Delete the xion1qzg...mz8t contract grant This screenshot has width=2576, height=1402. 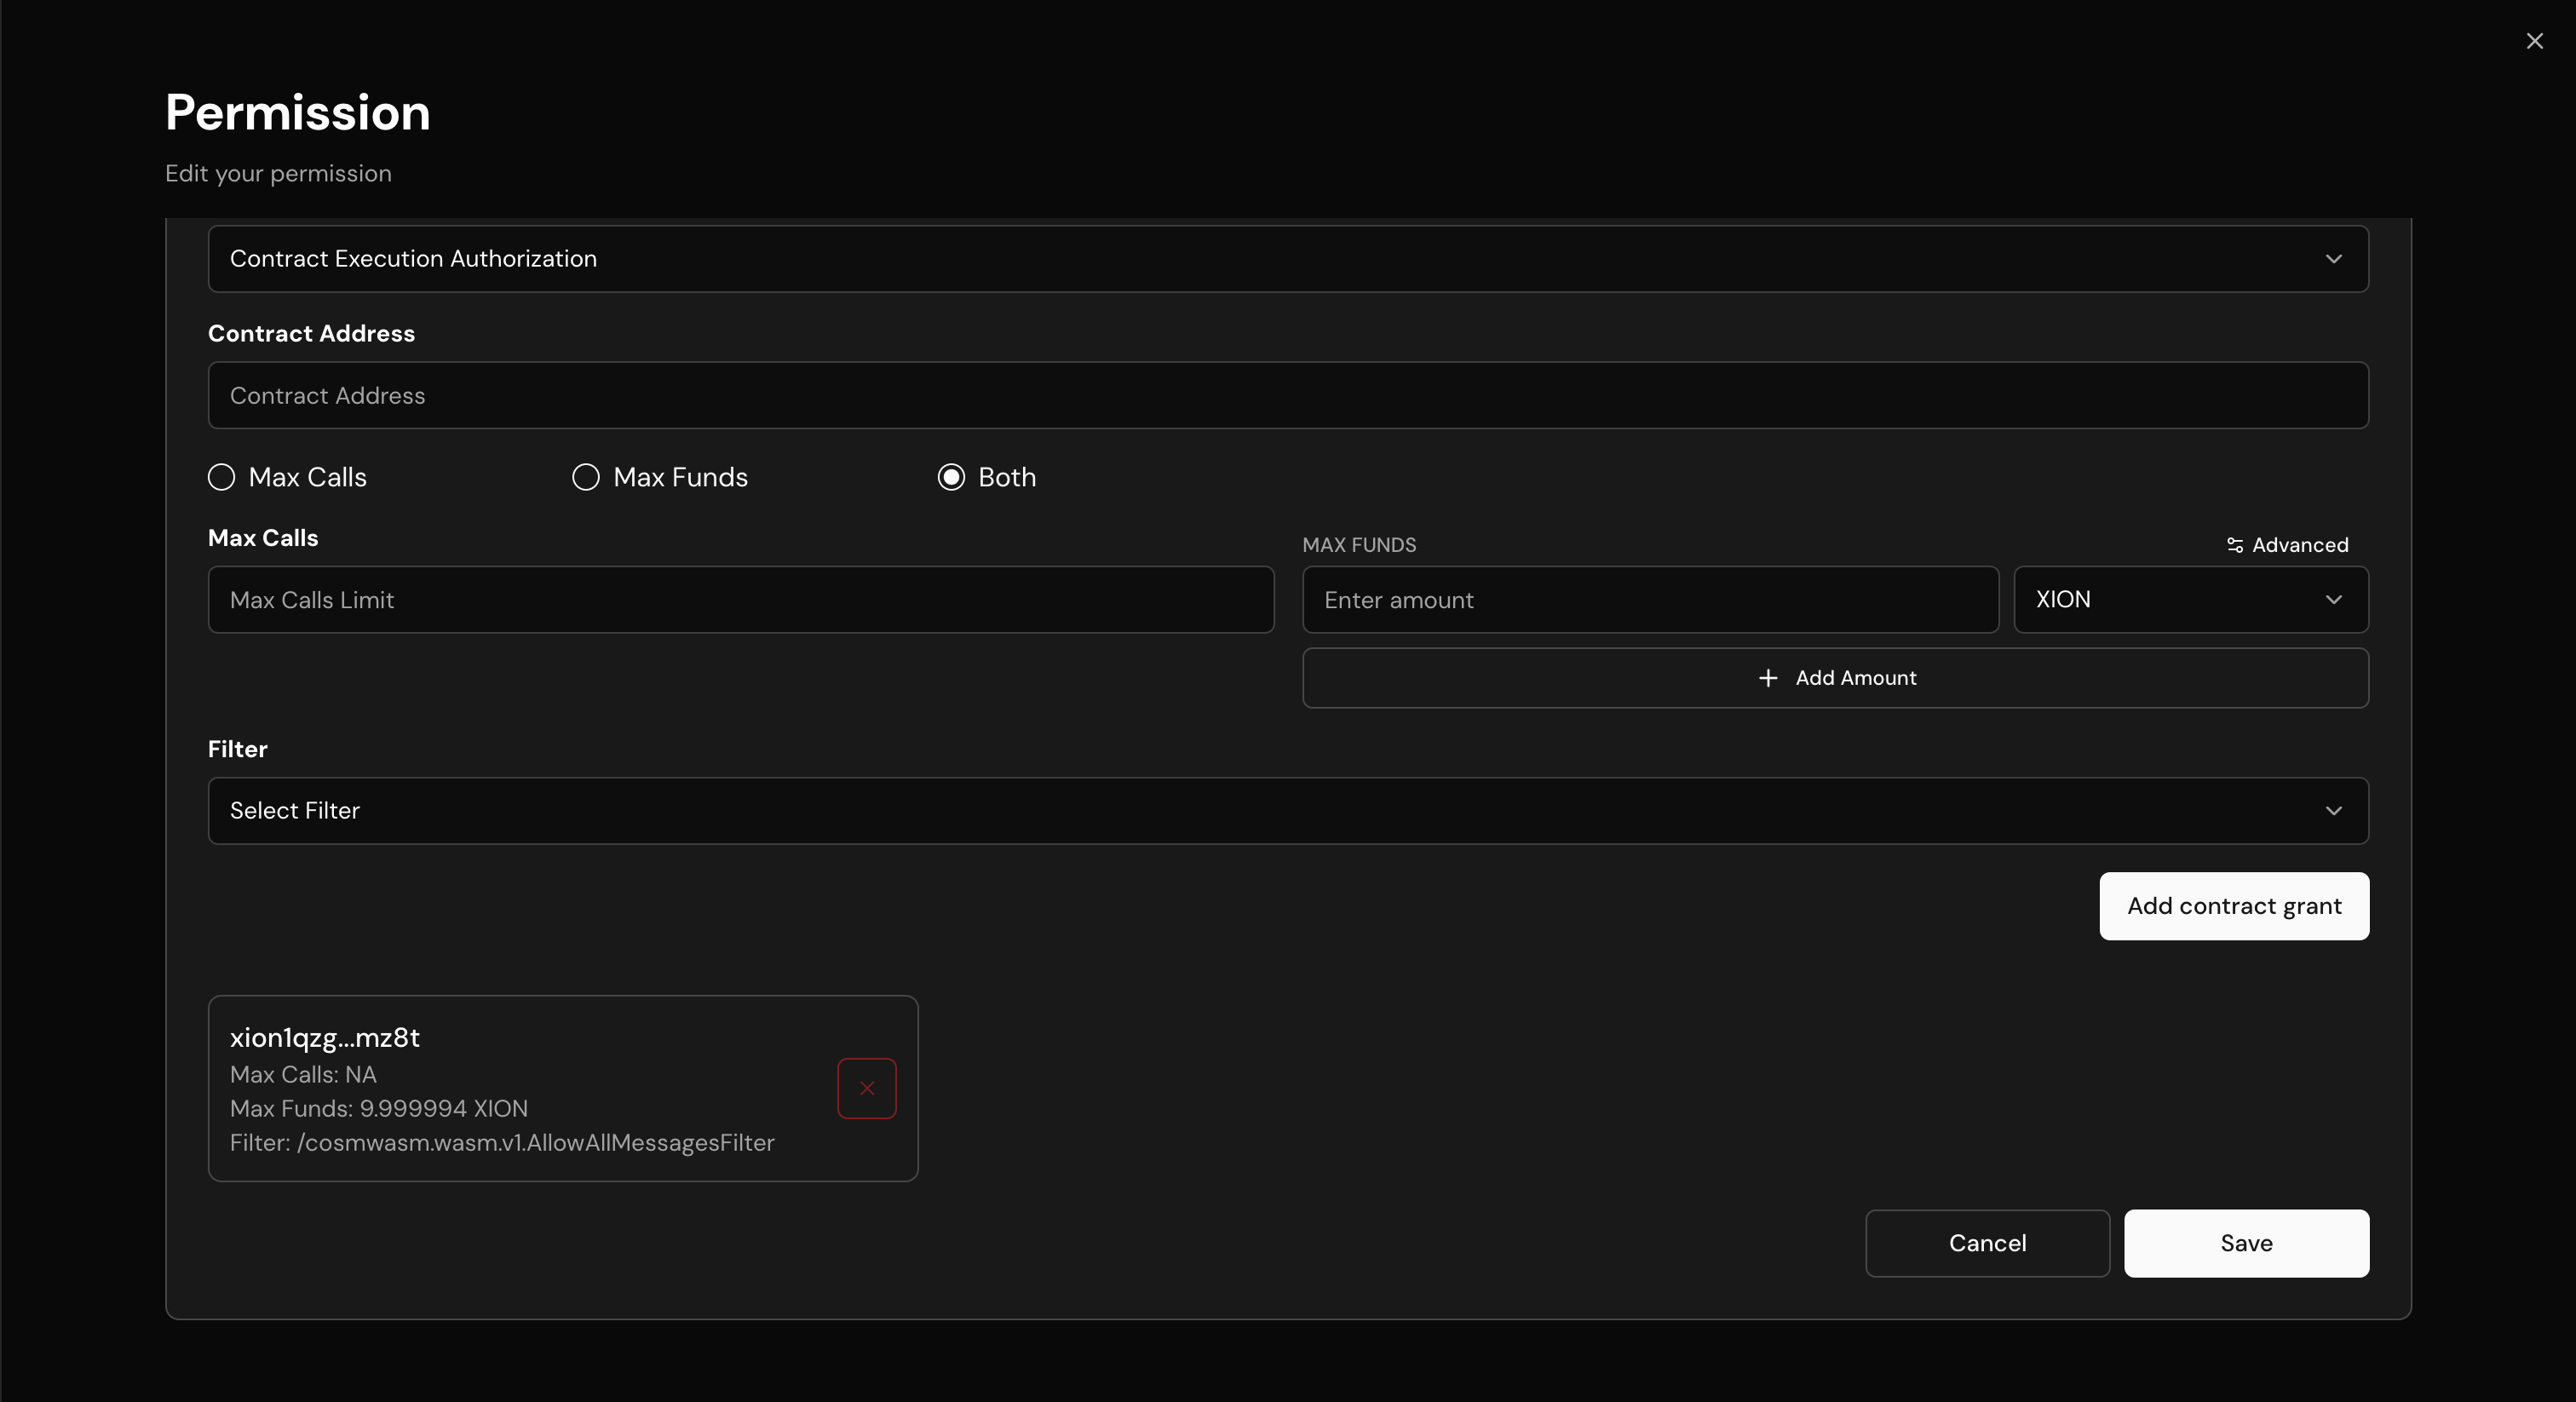(x=866, y=1088)
